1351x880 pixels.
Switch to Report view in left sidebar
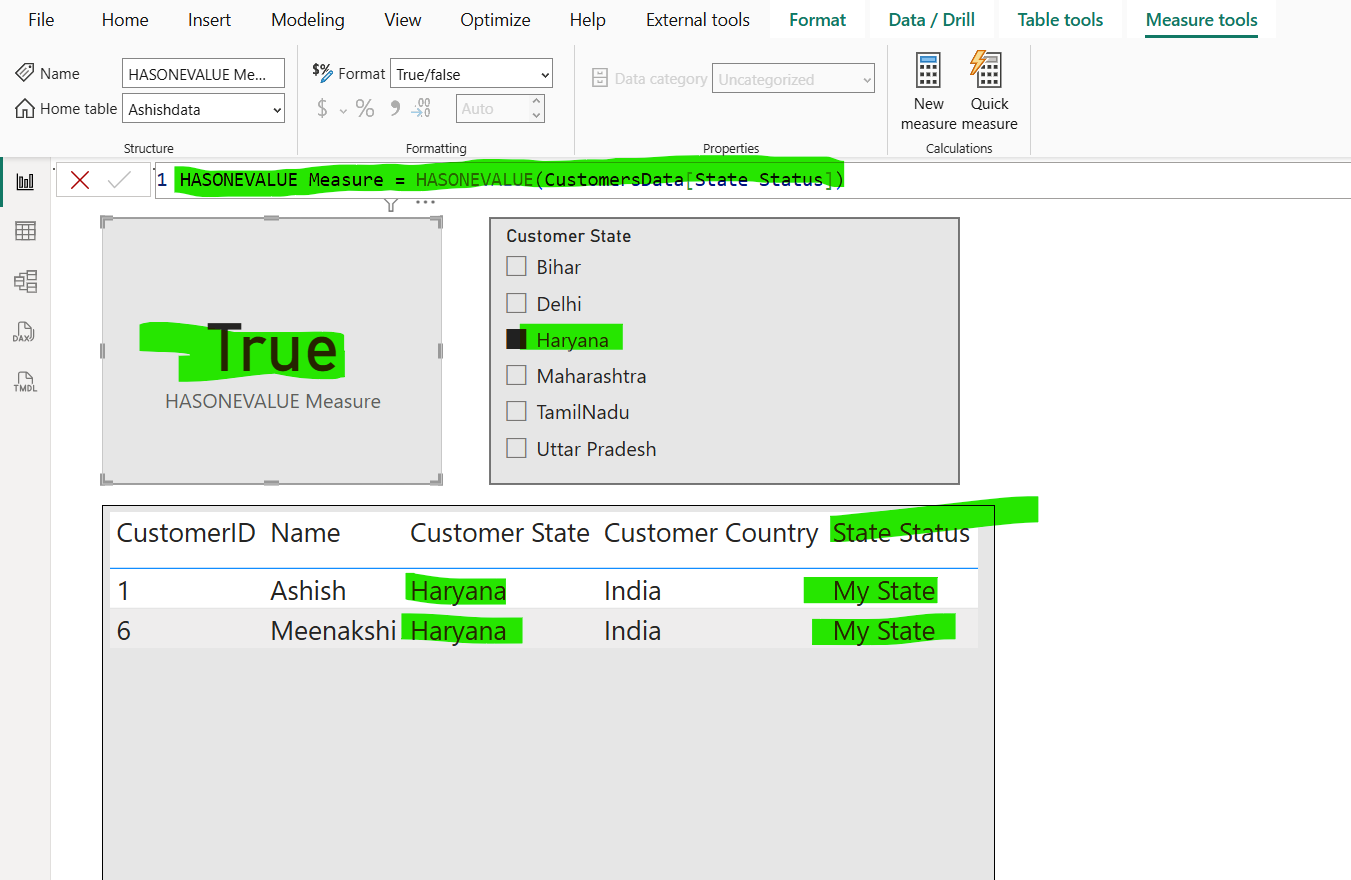[25, 181]
